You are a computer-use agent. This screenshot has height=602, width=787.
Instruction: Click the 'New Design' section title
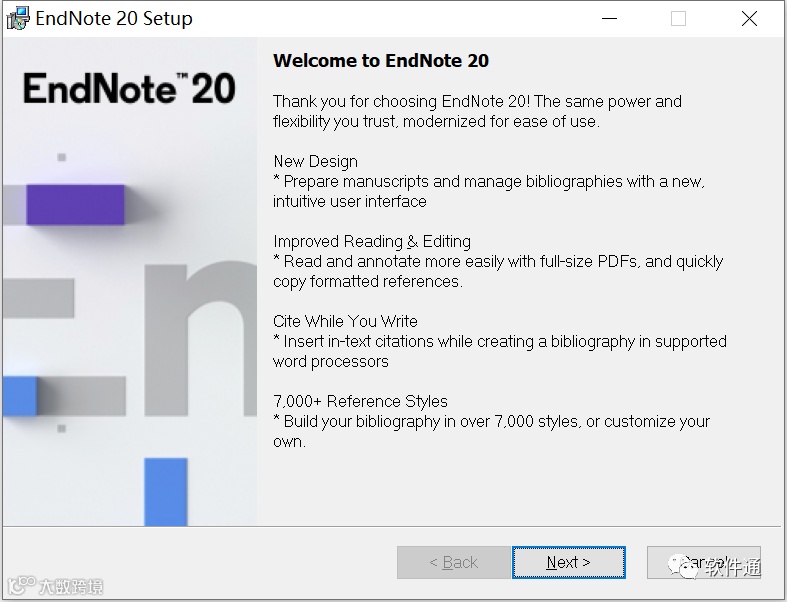(x=316, y=162)
